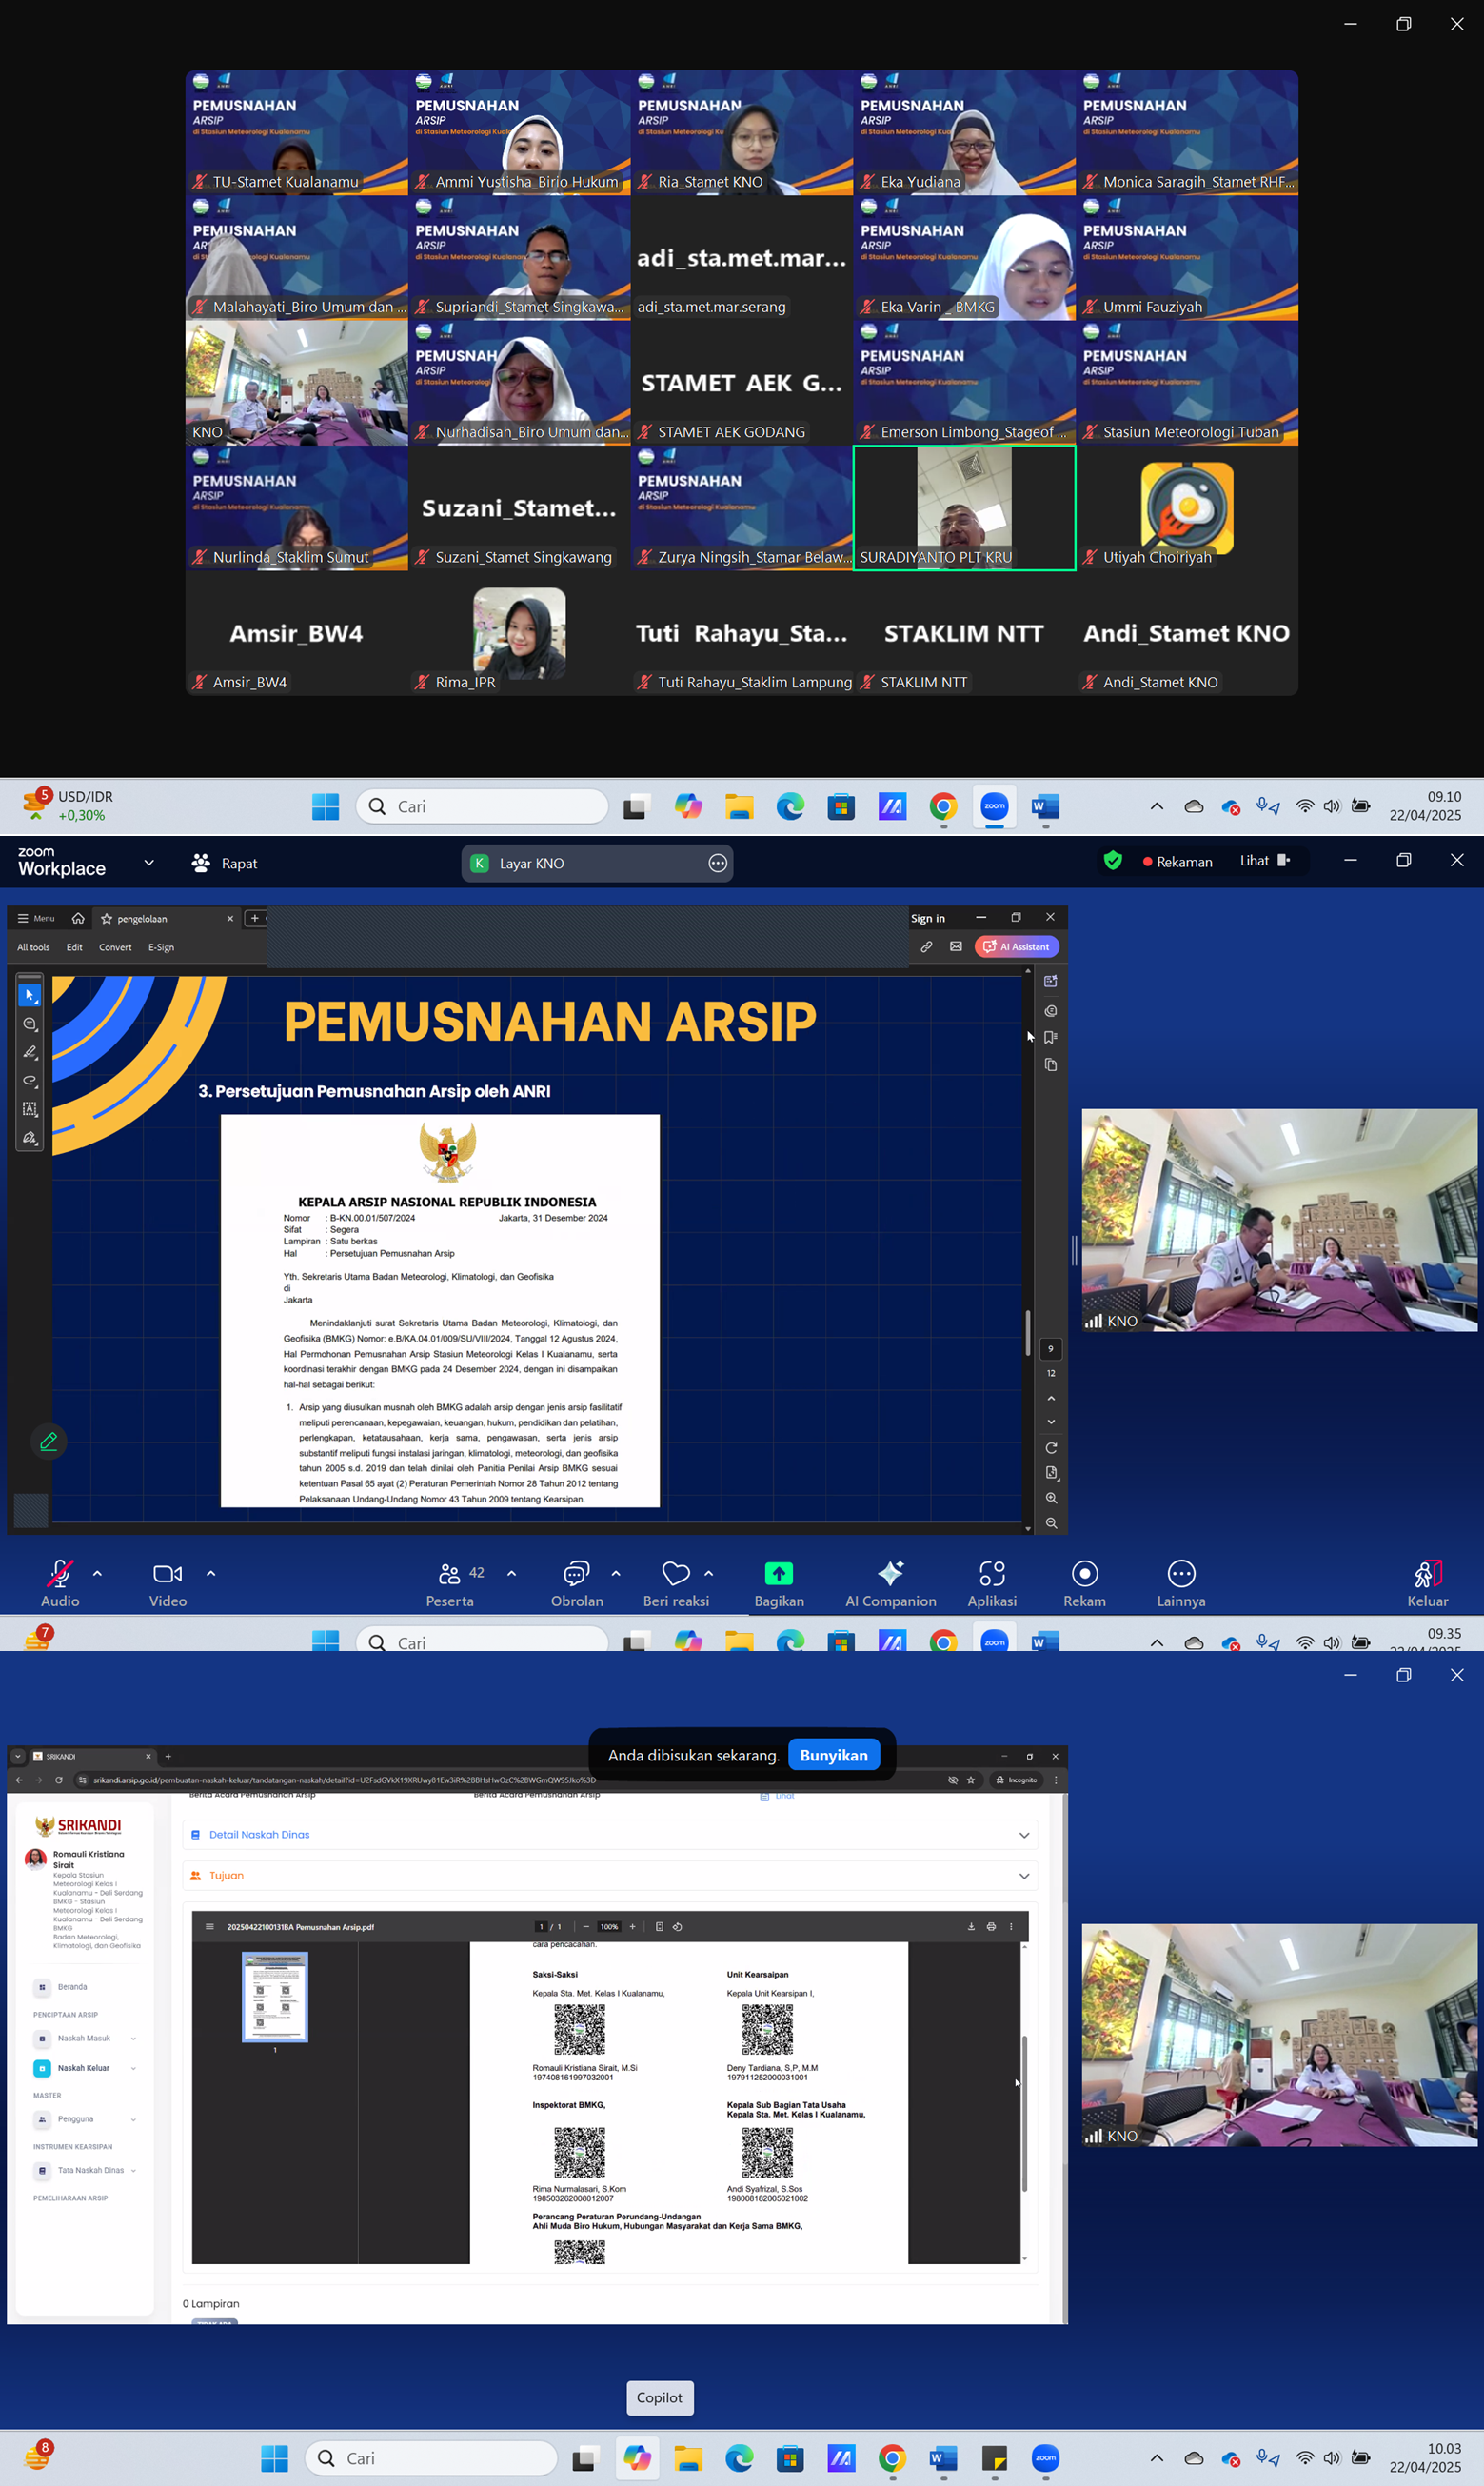Open Zoom Workplace dropdown chevron

149,862
